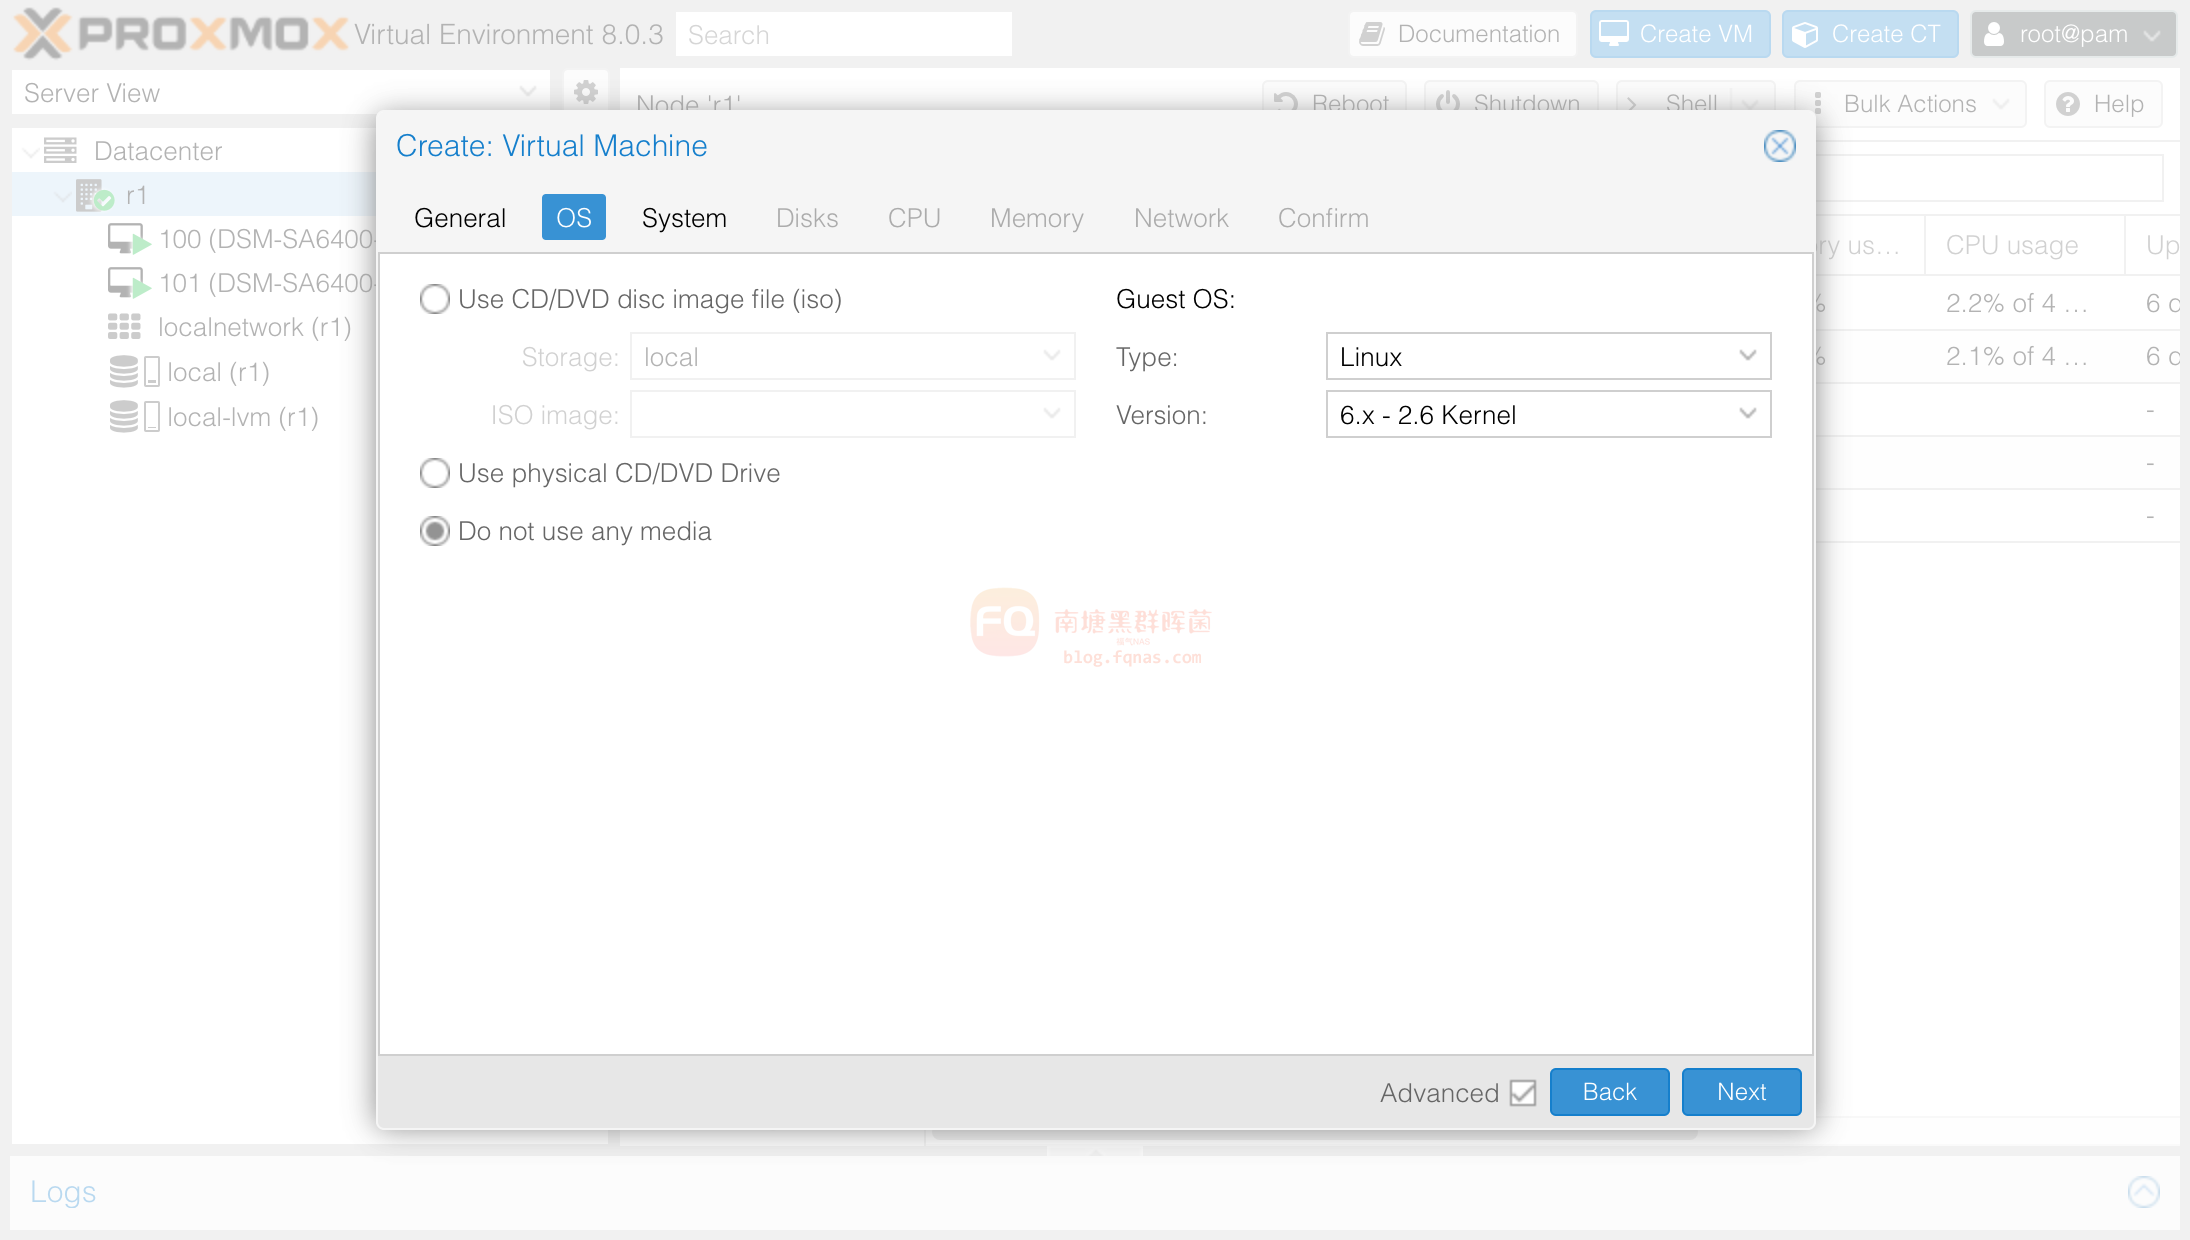Collapse the r1 node tree
Image resolution: width=2190 pixels, height=1240 pixels.
click(x=63, y=196)
